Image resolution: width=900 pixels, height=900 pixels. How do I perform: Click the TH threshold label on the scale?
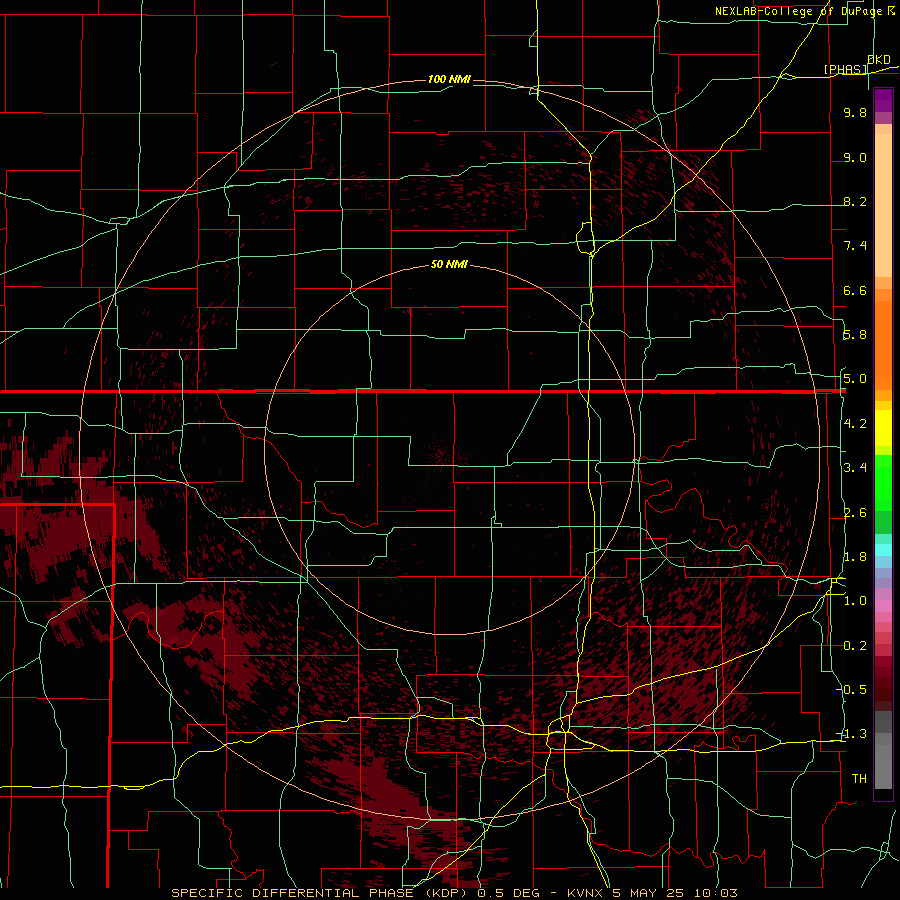(859, 779)
